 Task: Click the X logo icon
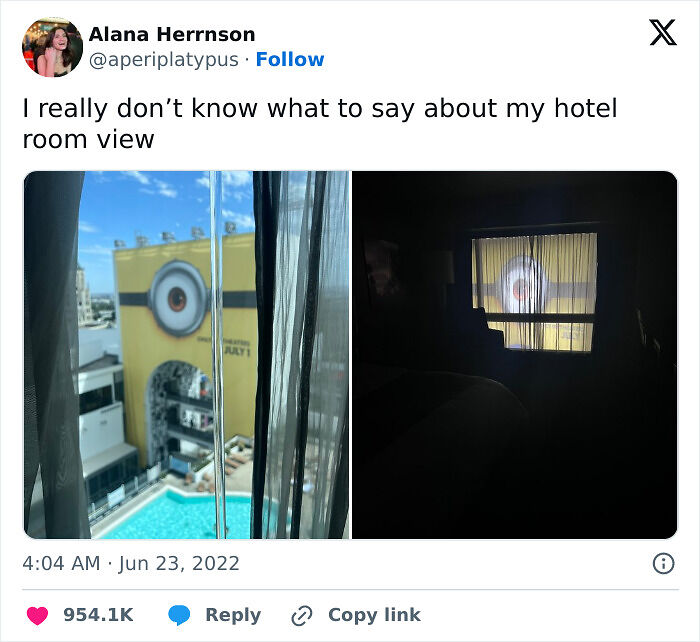coord(663,32)
